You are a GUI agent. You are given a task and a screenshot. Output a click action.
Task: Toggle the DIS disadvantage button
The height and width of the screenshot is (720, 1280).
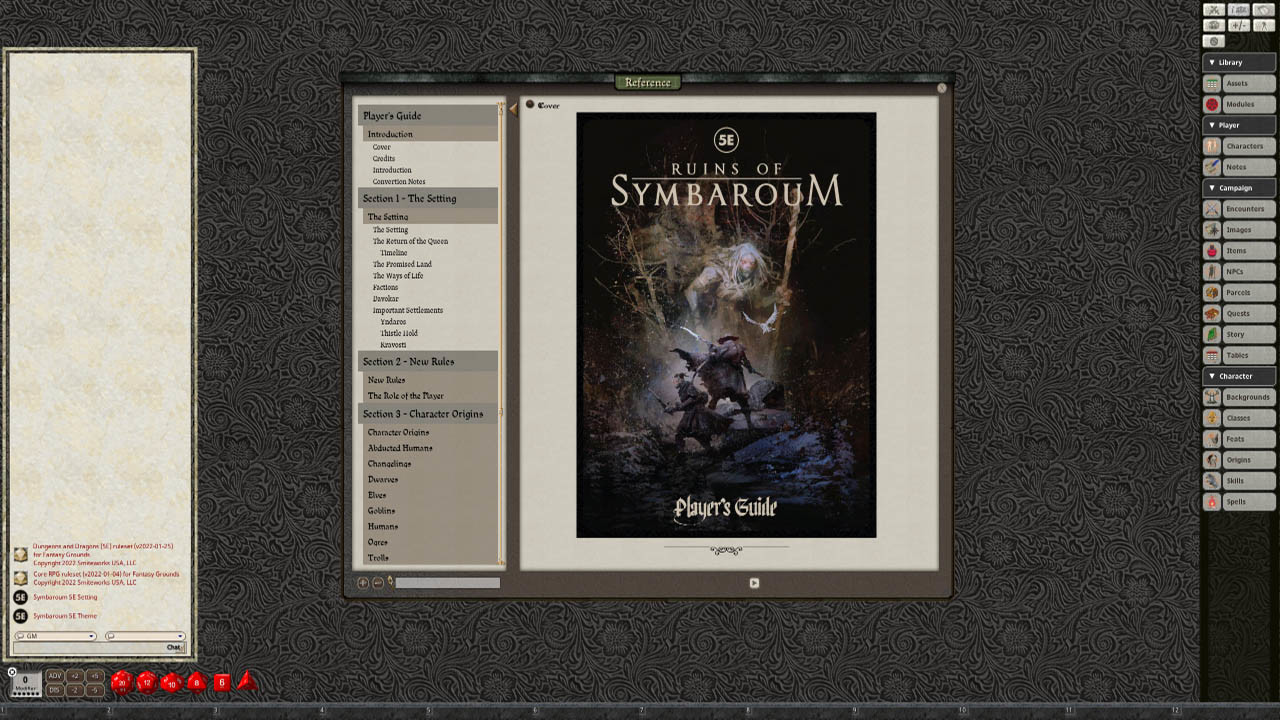tap(54, 689)
